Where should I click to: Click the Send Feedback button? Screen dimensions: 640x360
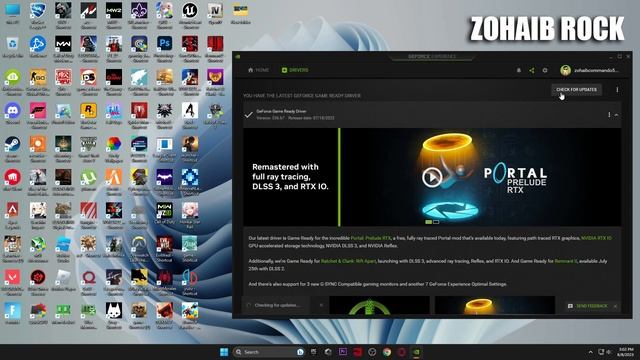click(588, 306)
